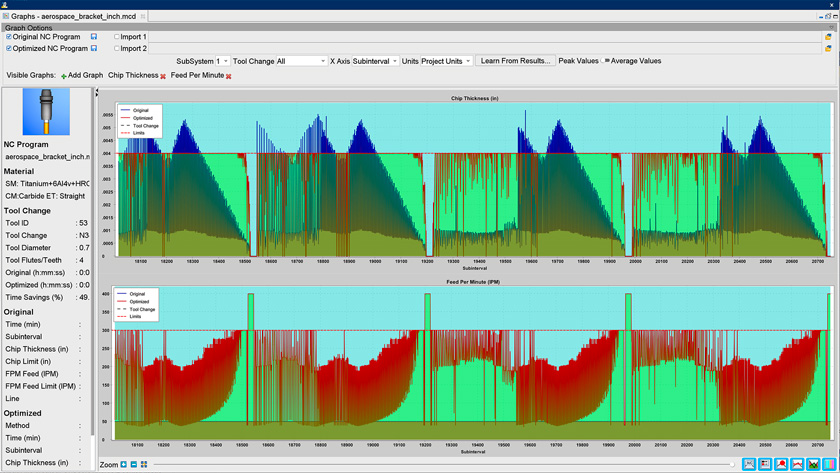The height and width of the screenshot is (473, 840).
Task: Enable the Import 1 checkbox
Action: (117, 37)
